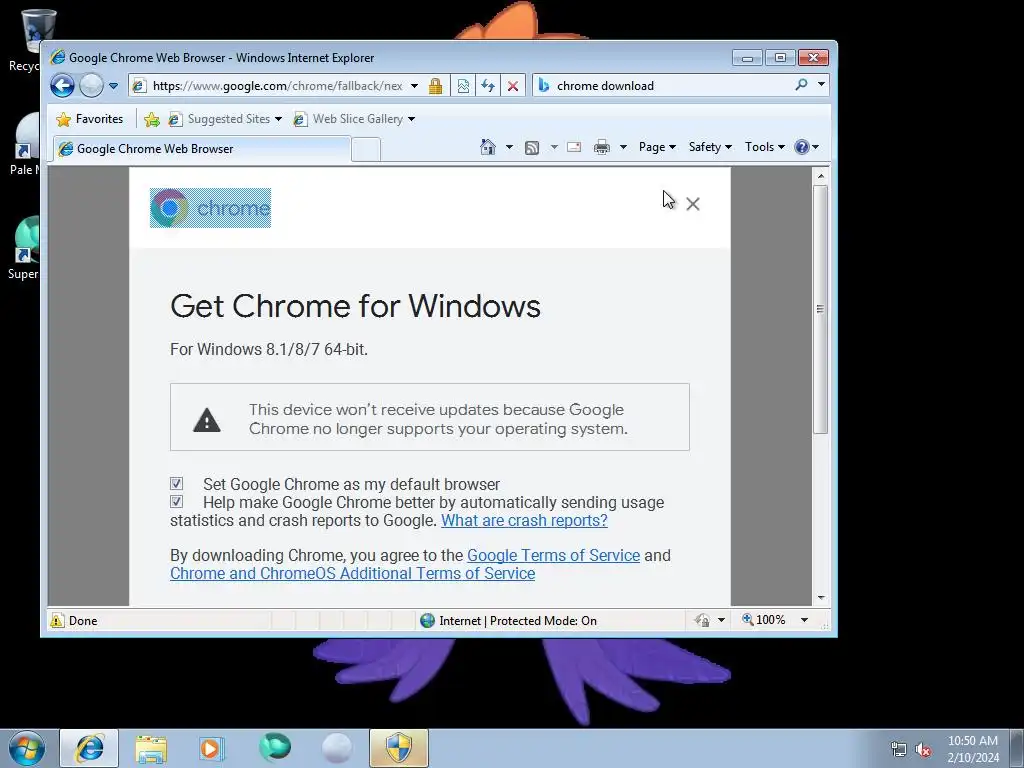Expand the Home button dropdown arrow
Image resolution: width=1024 pixels, height=768 pixels.
coord(509,148)
